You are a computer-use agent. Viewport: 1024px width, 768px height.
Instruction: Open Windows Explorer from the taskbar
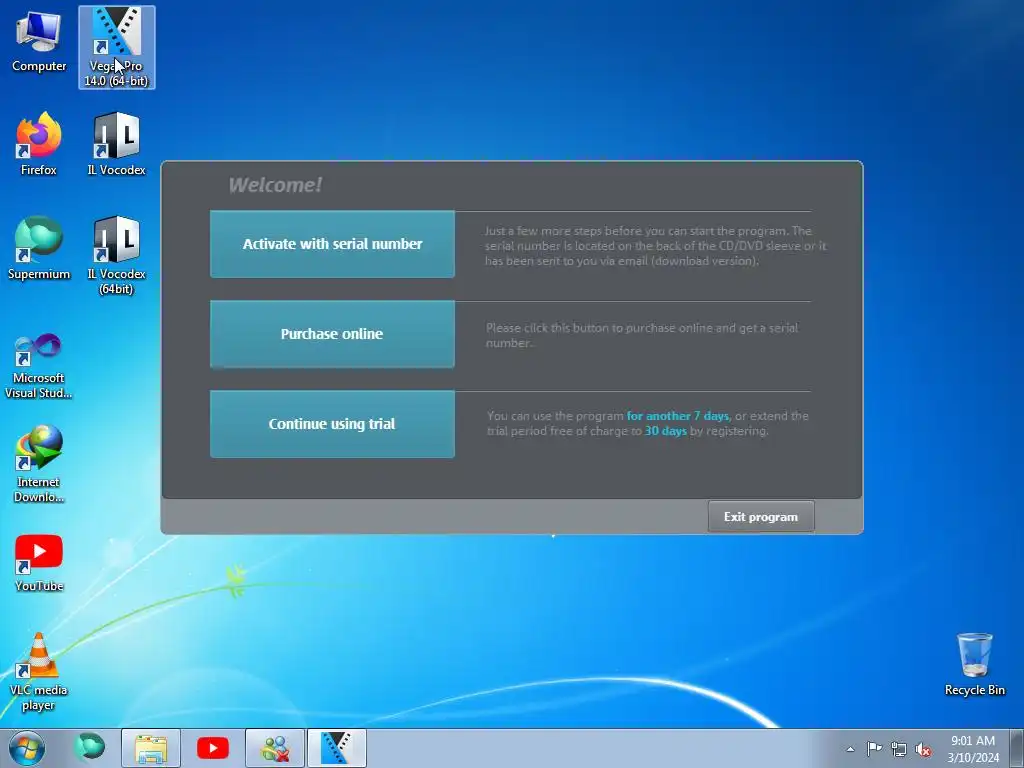[151, 748]
